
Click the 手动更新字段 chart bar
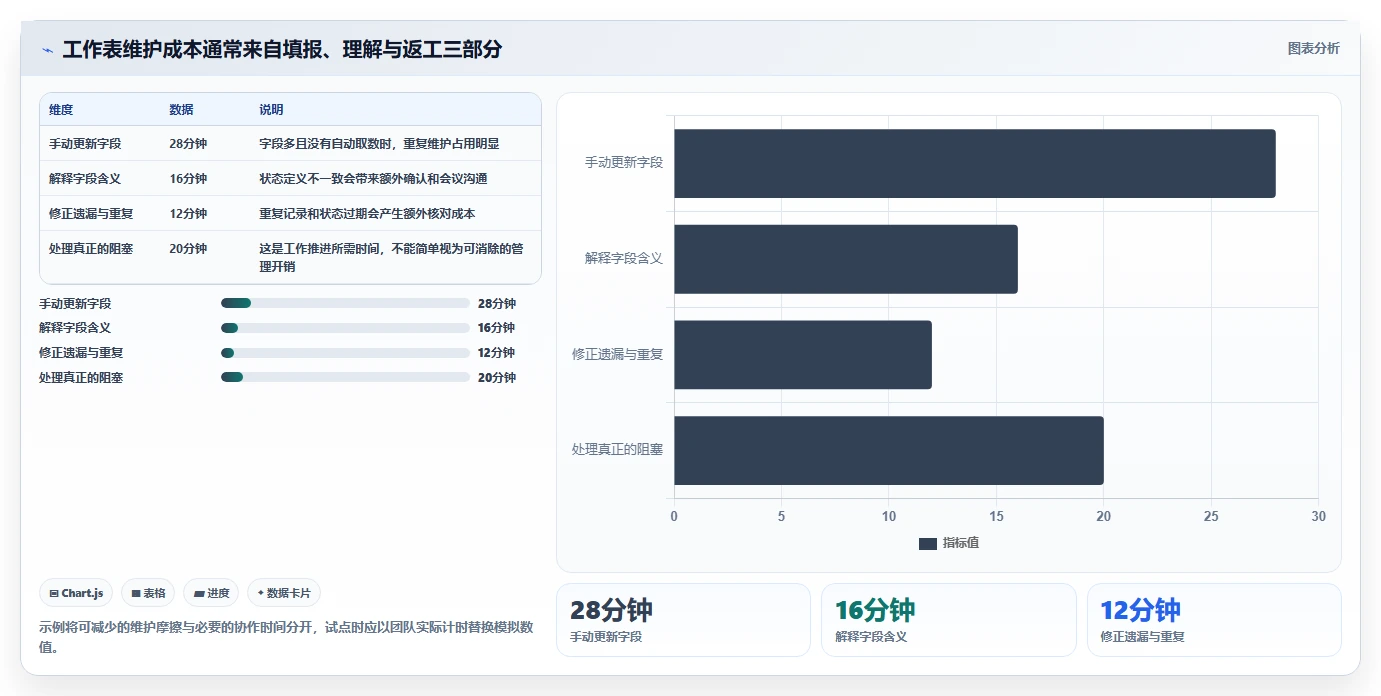click(975, 163)
